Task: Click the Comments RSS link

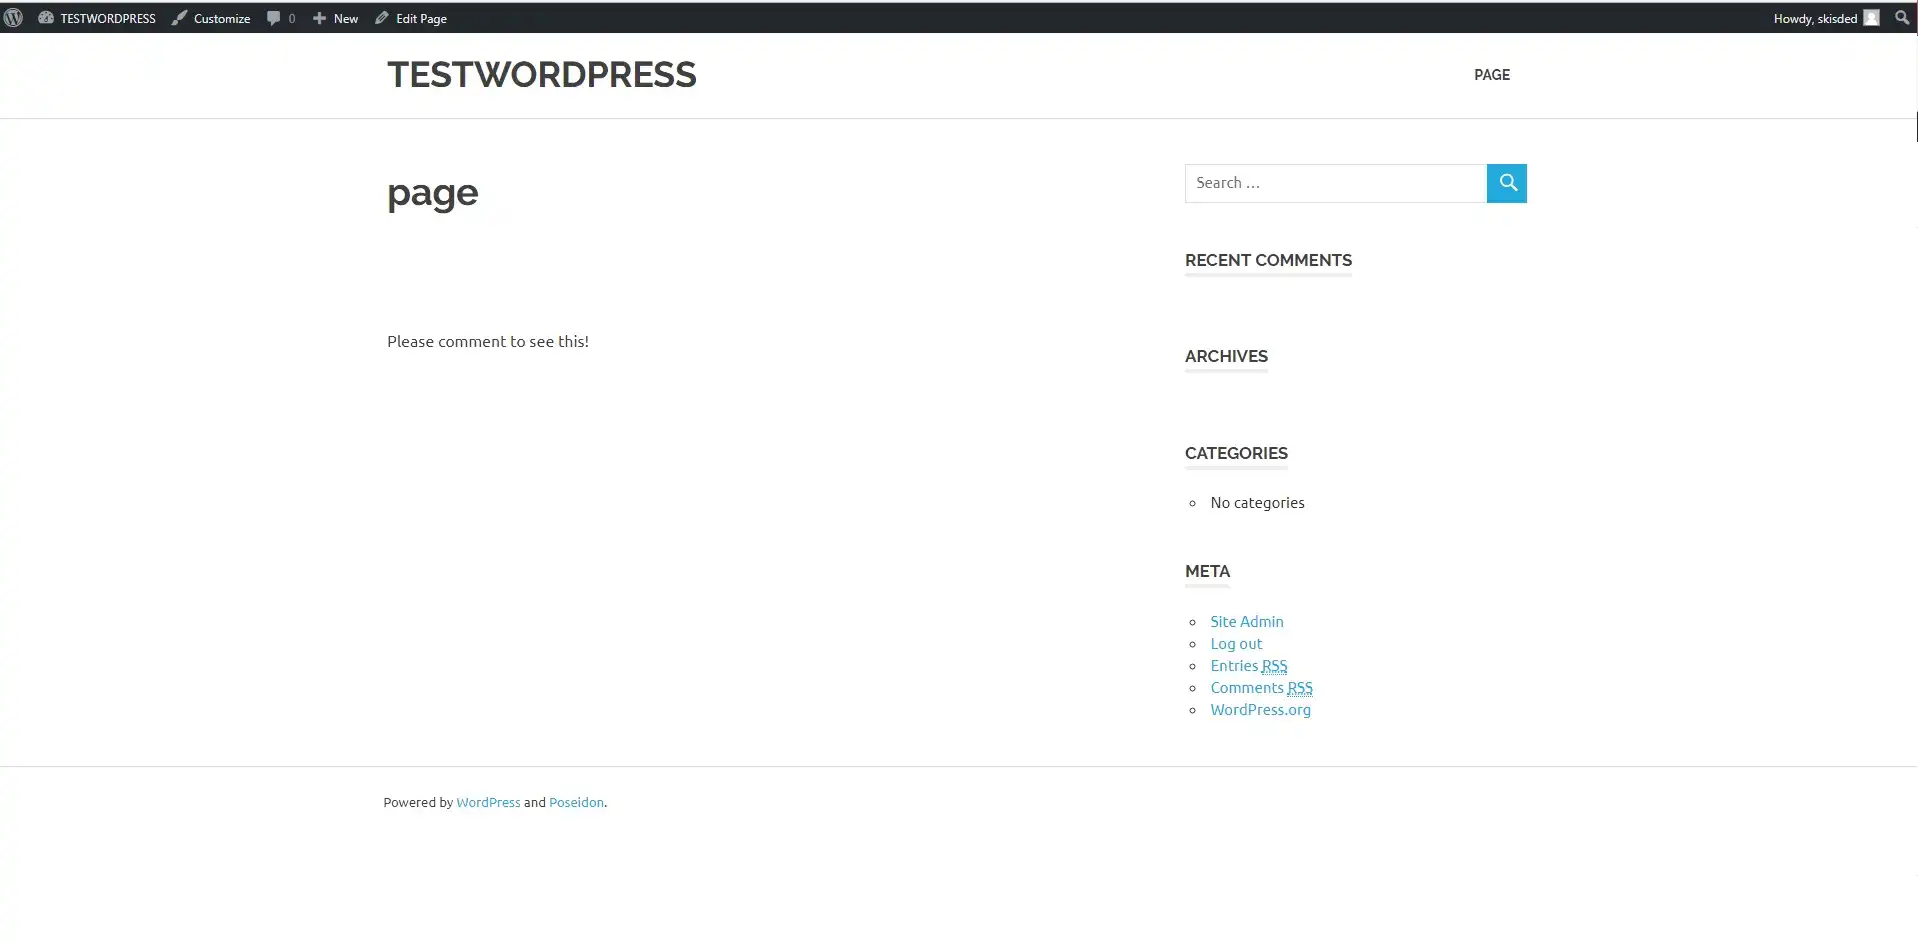Action: pos(1260,687)
